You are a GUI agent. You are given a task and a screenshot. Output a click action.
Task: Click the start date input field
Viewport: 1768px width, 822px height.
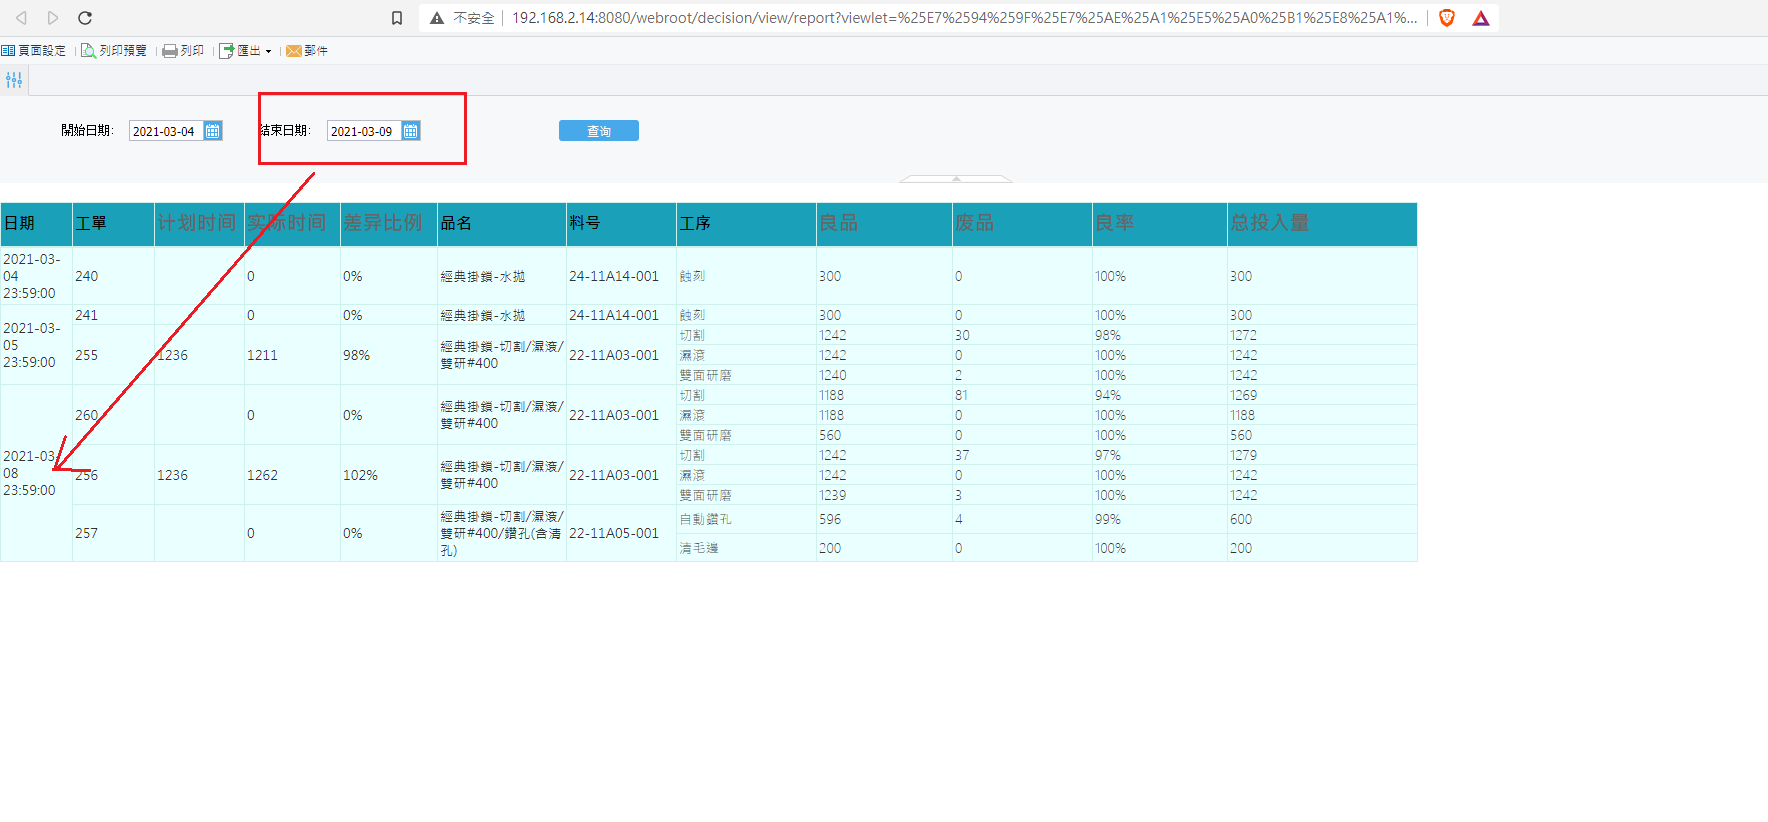point(166,131)
